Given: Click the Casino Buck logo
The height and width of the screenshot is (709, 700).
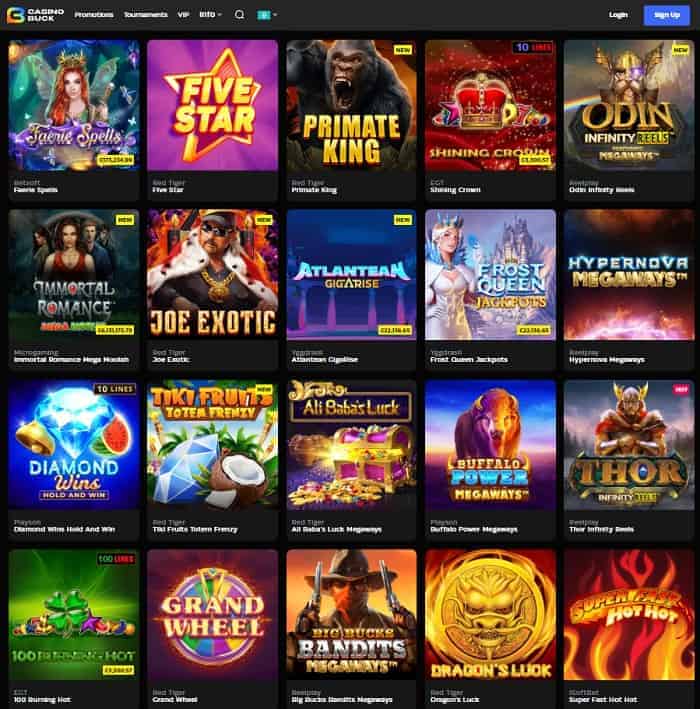Looking at the screenshot, I should [35, 15].
